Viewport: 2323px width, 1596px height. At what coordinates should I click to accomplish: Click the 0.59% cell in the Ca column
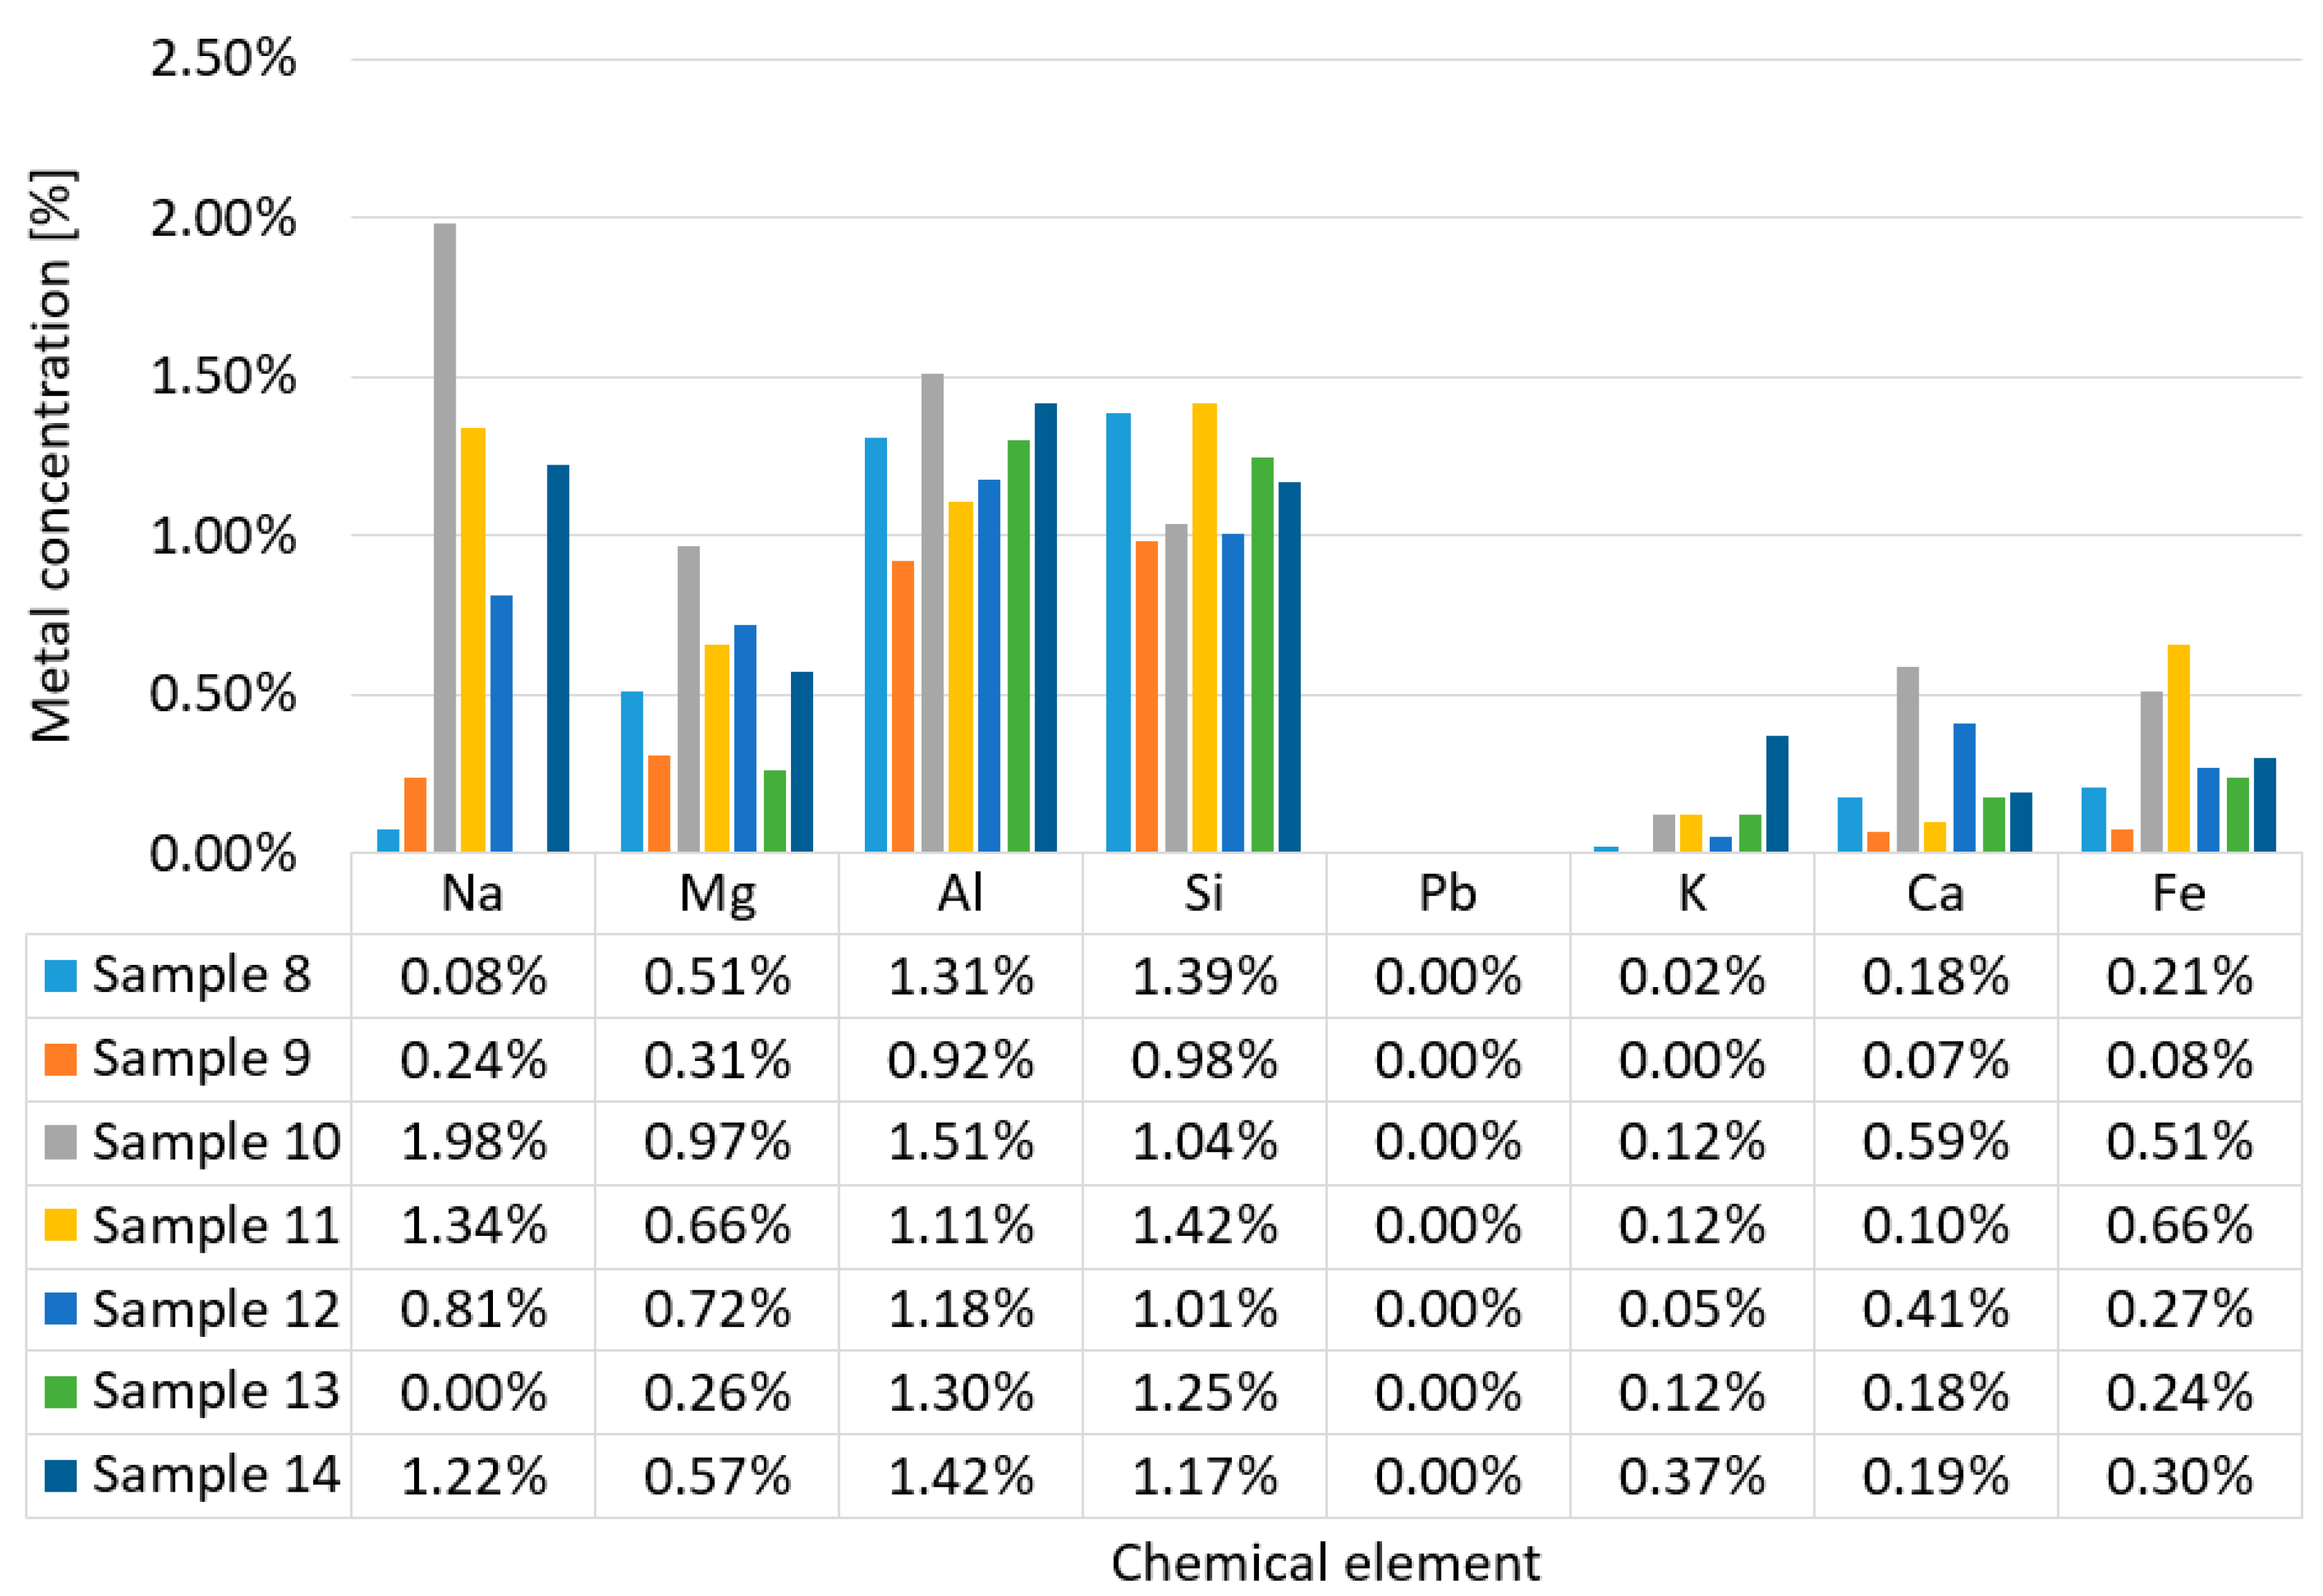1935,1143
